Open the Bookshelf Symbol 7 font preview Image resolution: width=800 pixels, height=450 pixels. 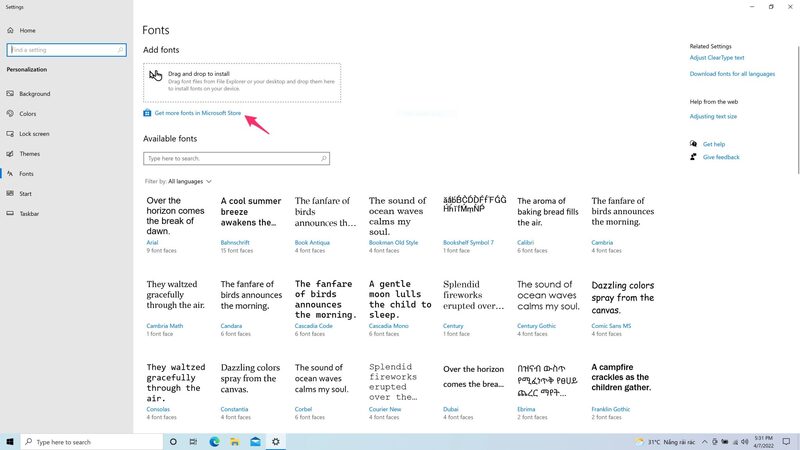point(473,224)
